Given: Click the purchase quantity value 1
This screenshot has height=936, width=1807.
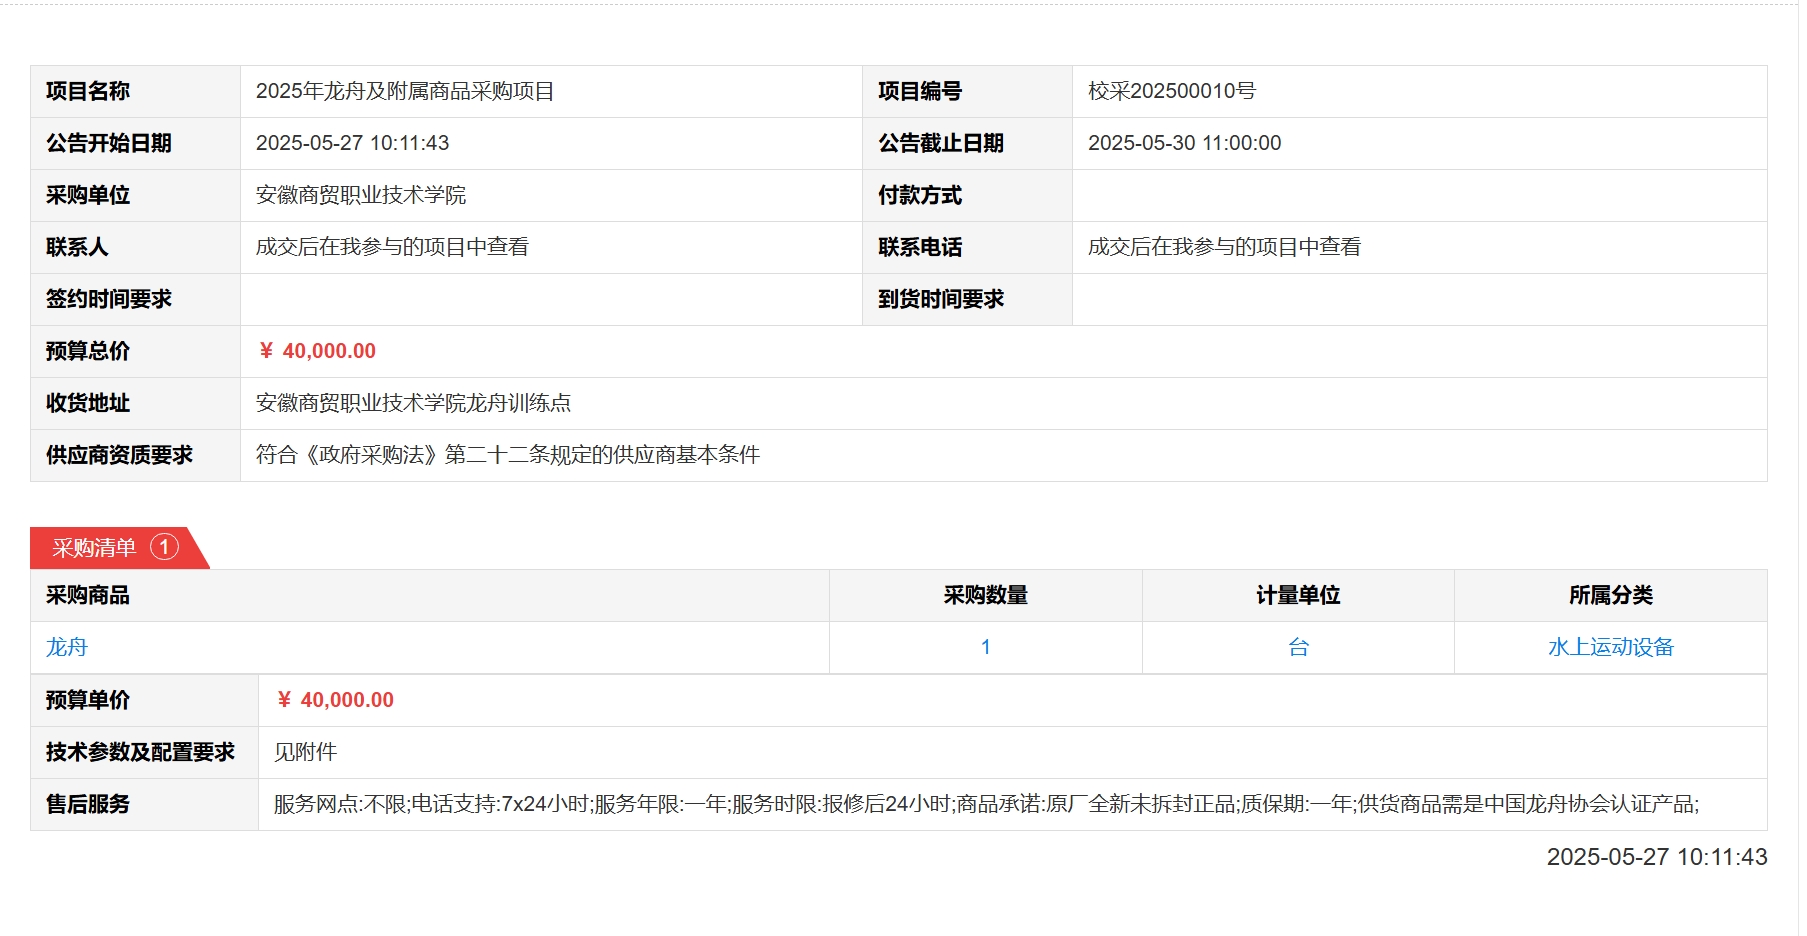Looking at the screenshot, I should tap(985, 647).
